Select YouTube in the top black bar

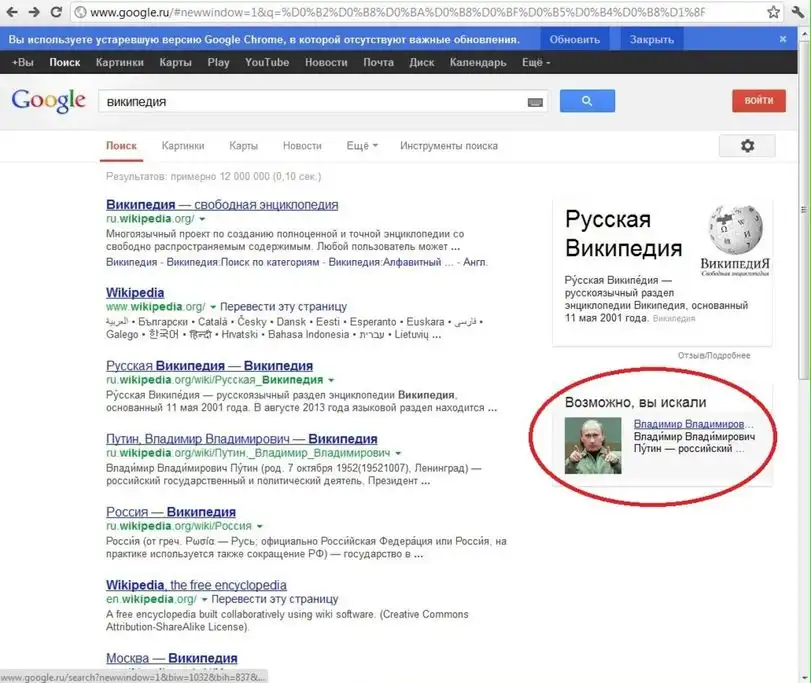[x=267, y=62]
